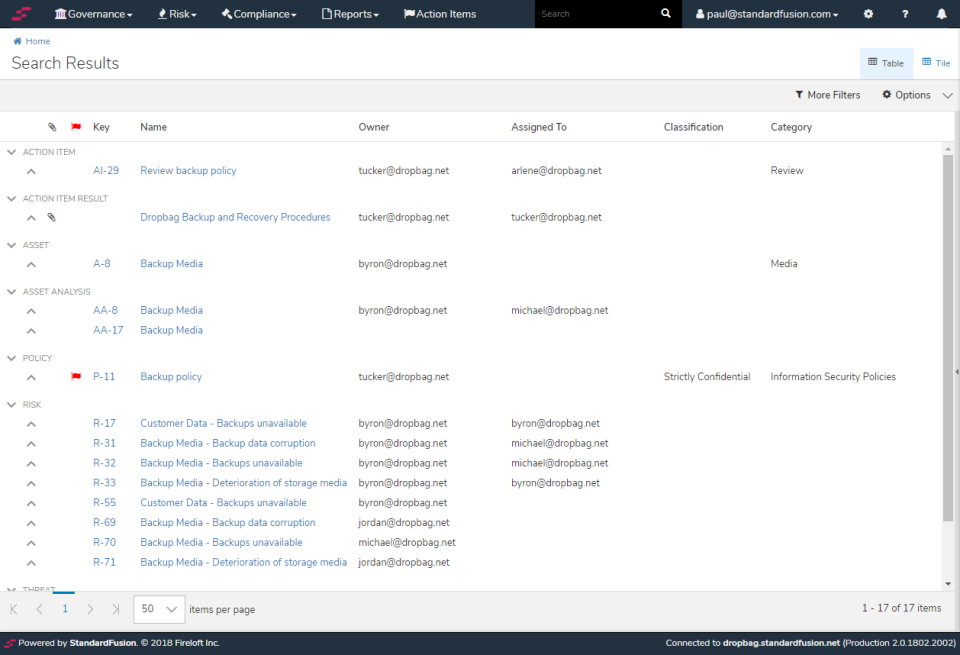Open Dropbag Backup and Recovery Procedures

(235, 217)
